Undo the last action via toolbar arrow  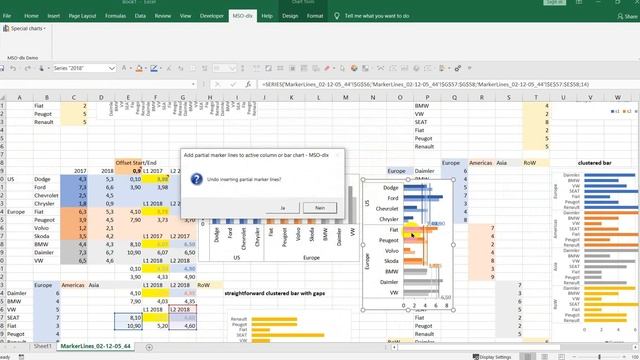coord(13,68)
